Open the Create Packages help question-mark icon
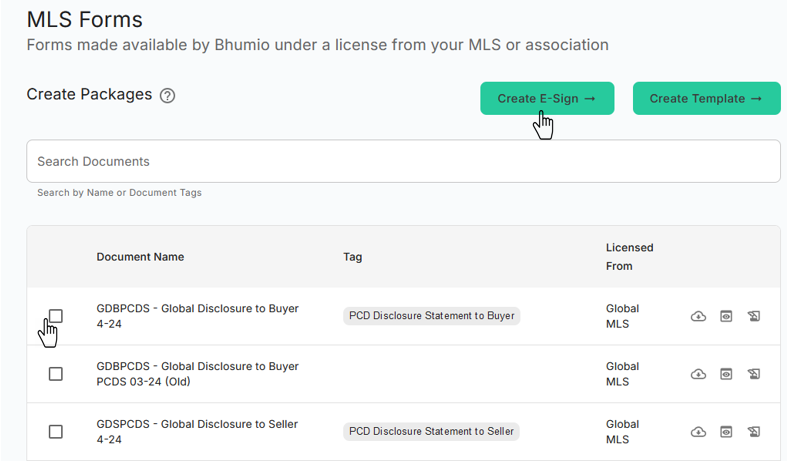Image resolution: width=787 pixels, height=464 pixels. coord(168,96)
